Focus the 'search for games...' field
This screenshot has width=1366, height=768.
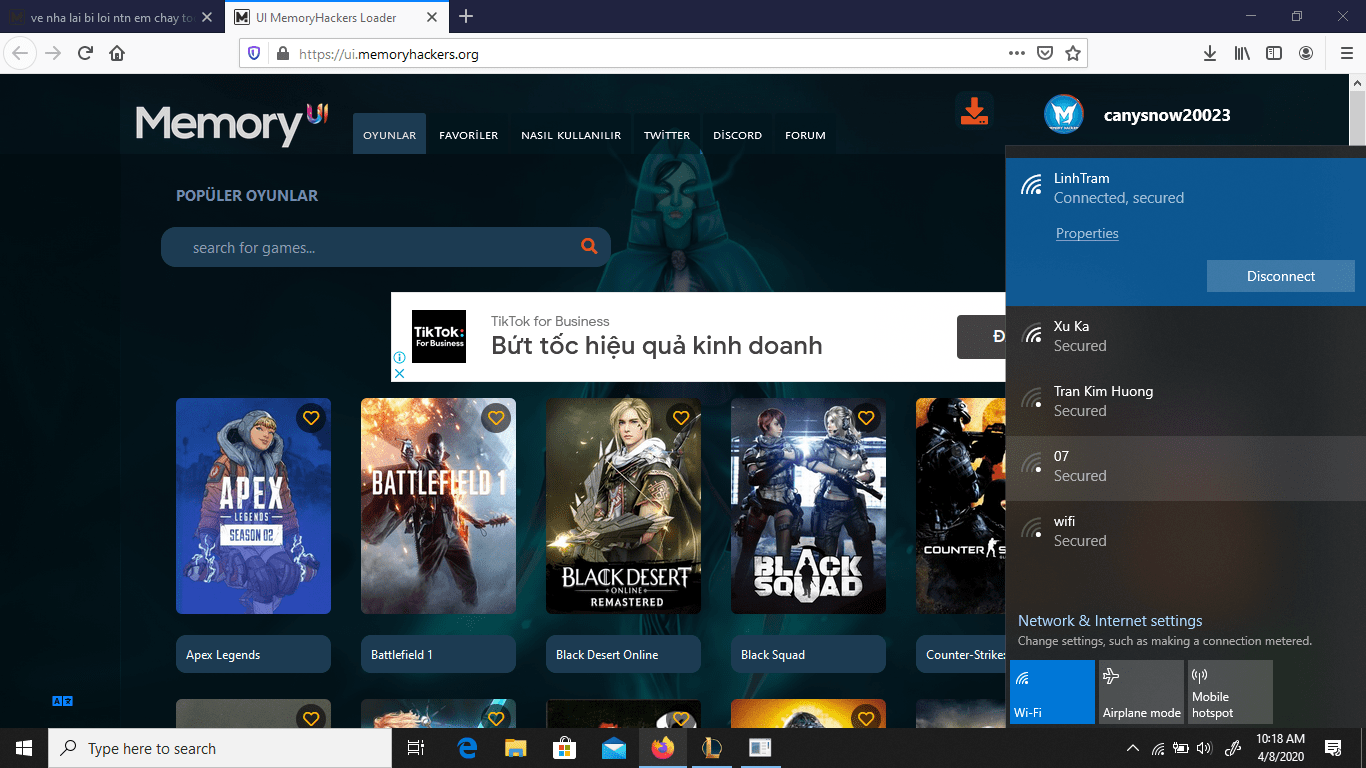click(x=386, y=247)
